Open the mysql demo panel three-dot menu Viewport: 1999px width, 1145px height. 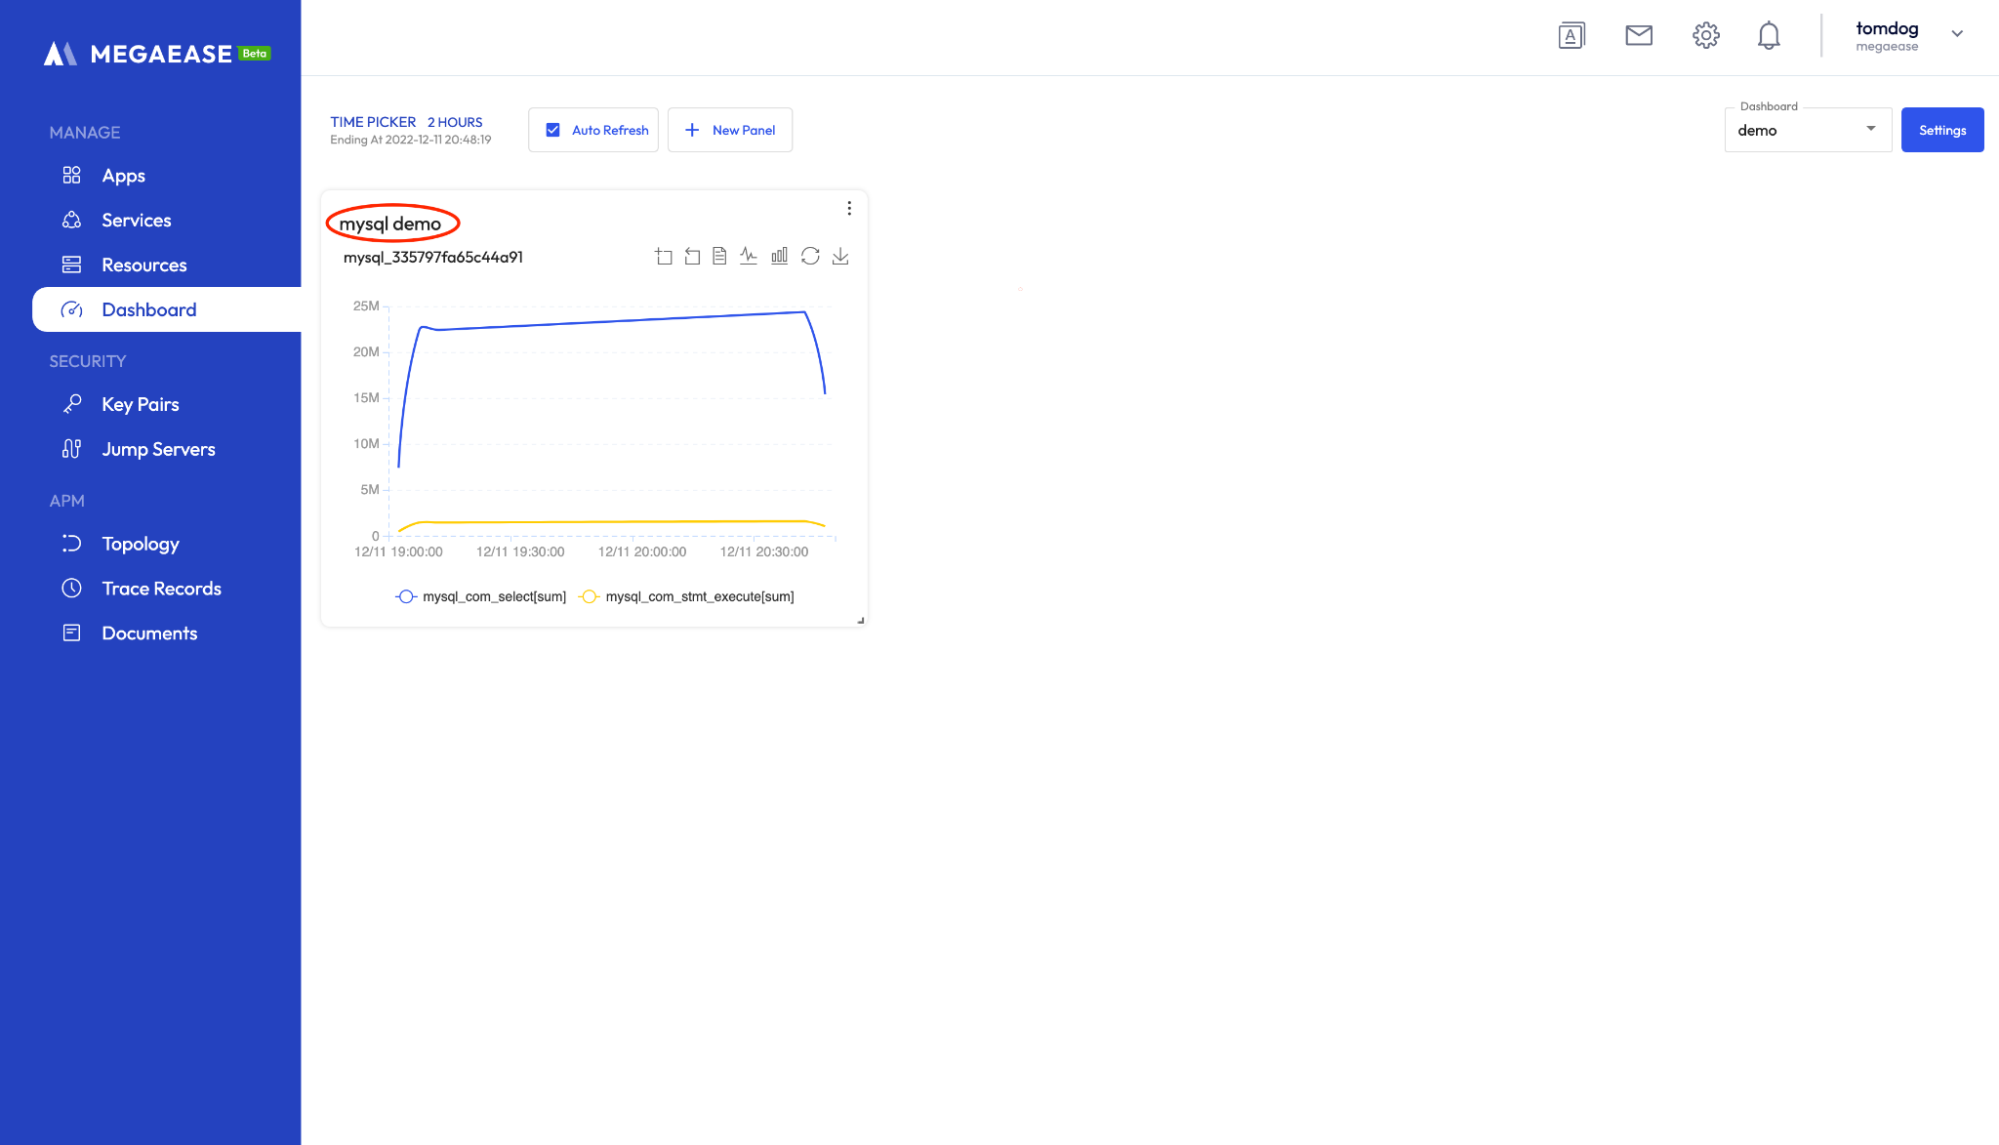click(x=849, y=208)
